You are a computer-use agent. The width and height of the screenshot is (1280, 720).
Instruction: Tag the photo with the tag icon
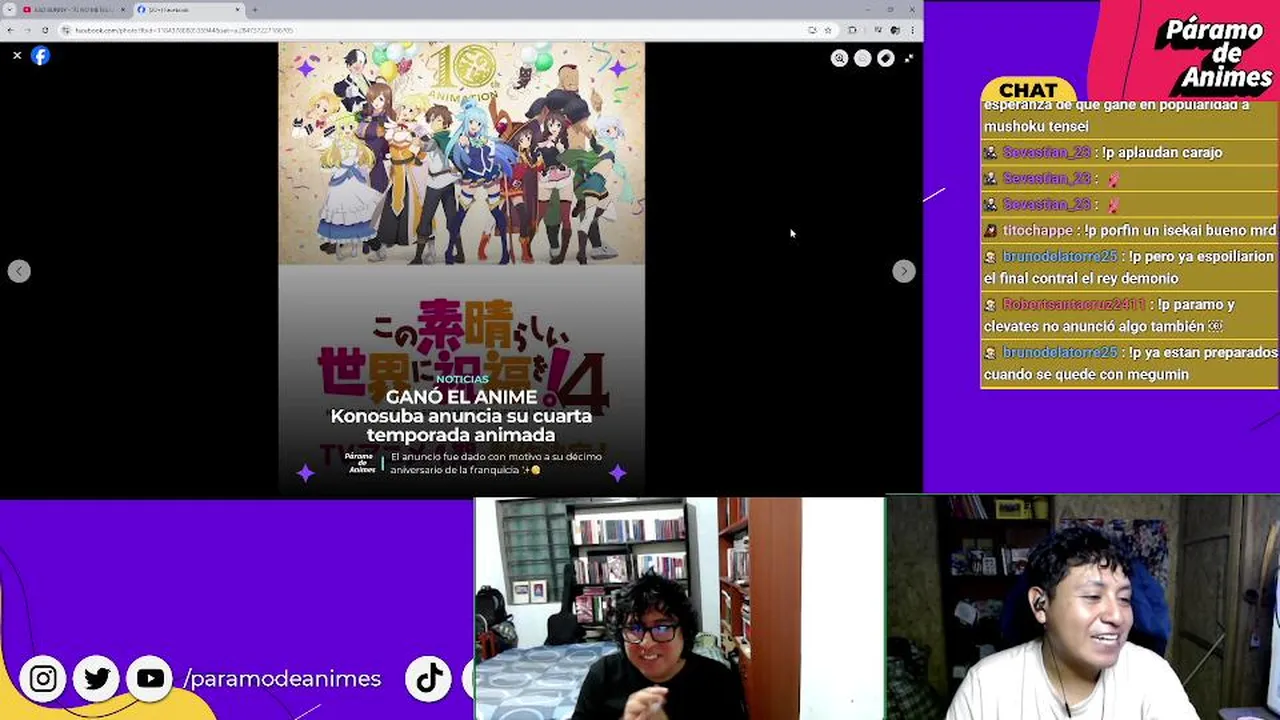pyautogui.click(x=885, y=58)
